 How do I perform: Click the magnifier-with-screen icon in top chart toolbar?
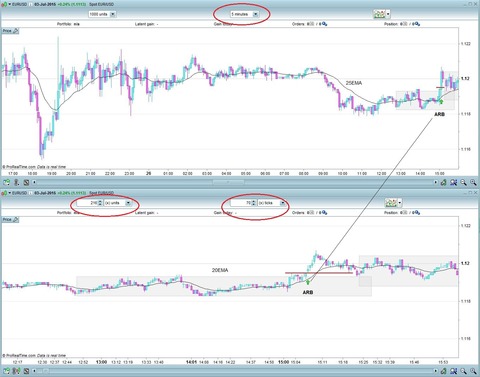(x=453, y=182)
